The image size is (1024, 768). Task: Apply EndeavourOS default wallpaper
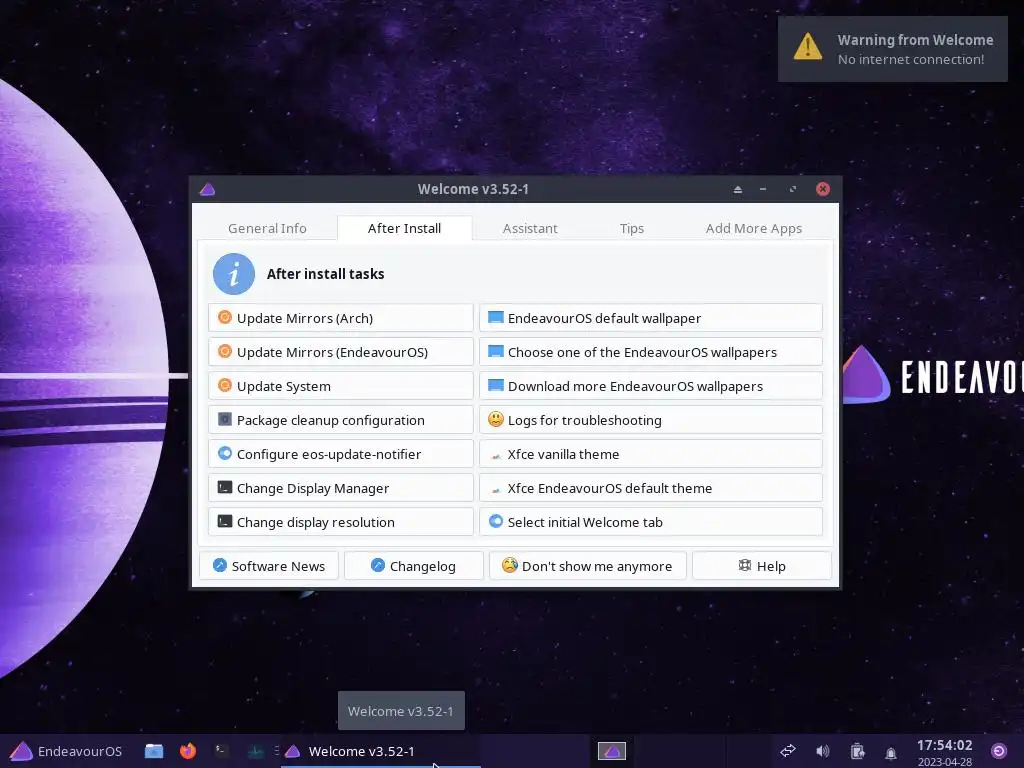coord(650,317)
